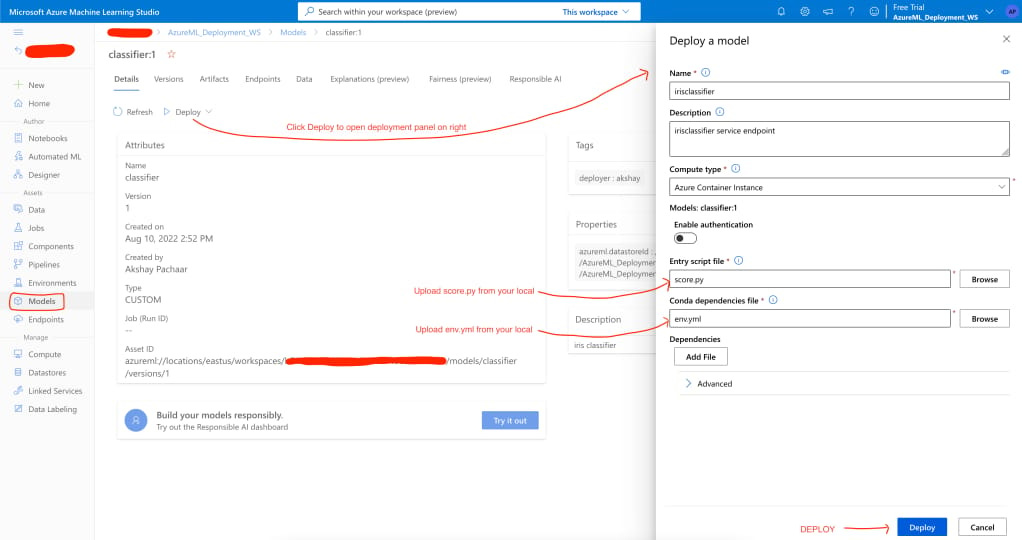Open the settings gear icon

(x=805, y=12)
